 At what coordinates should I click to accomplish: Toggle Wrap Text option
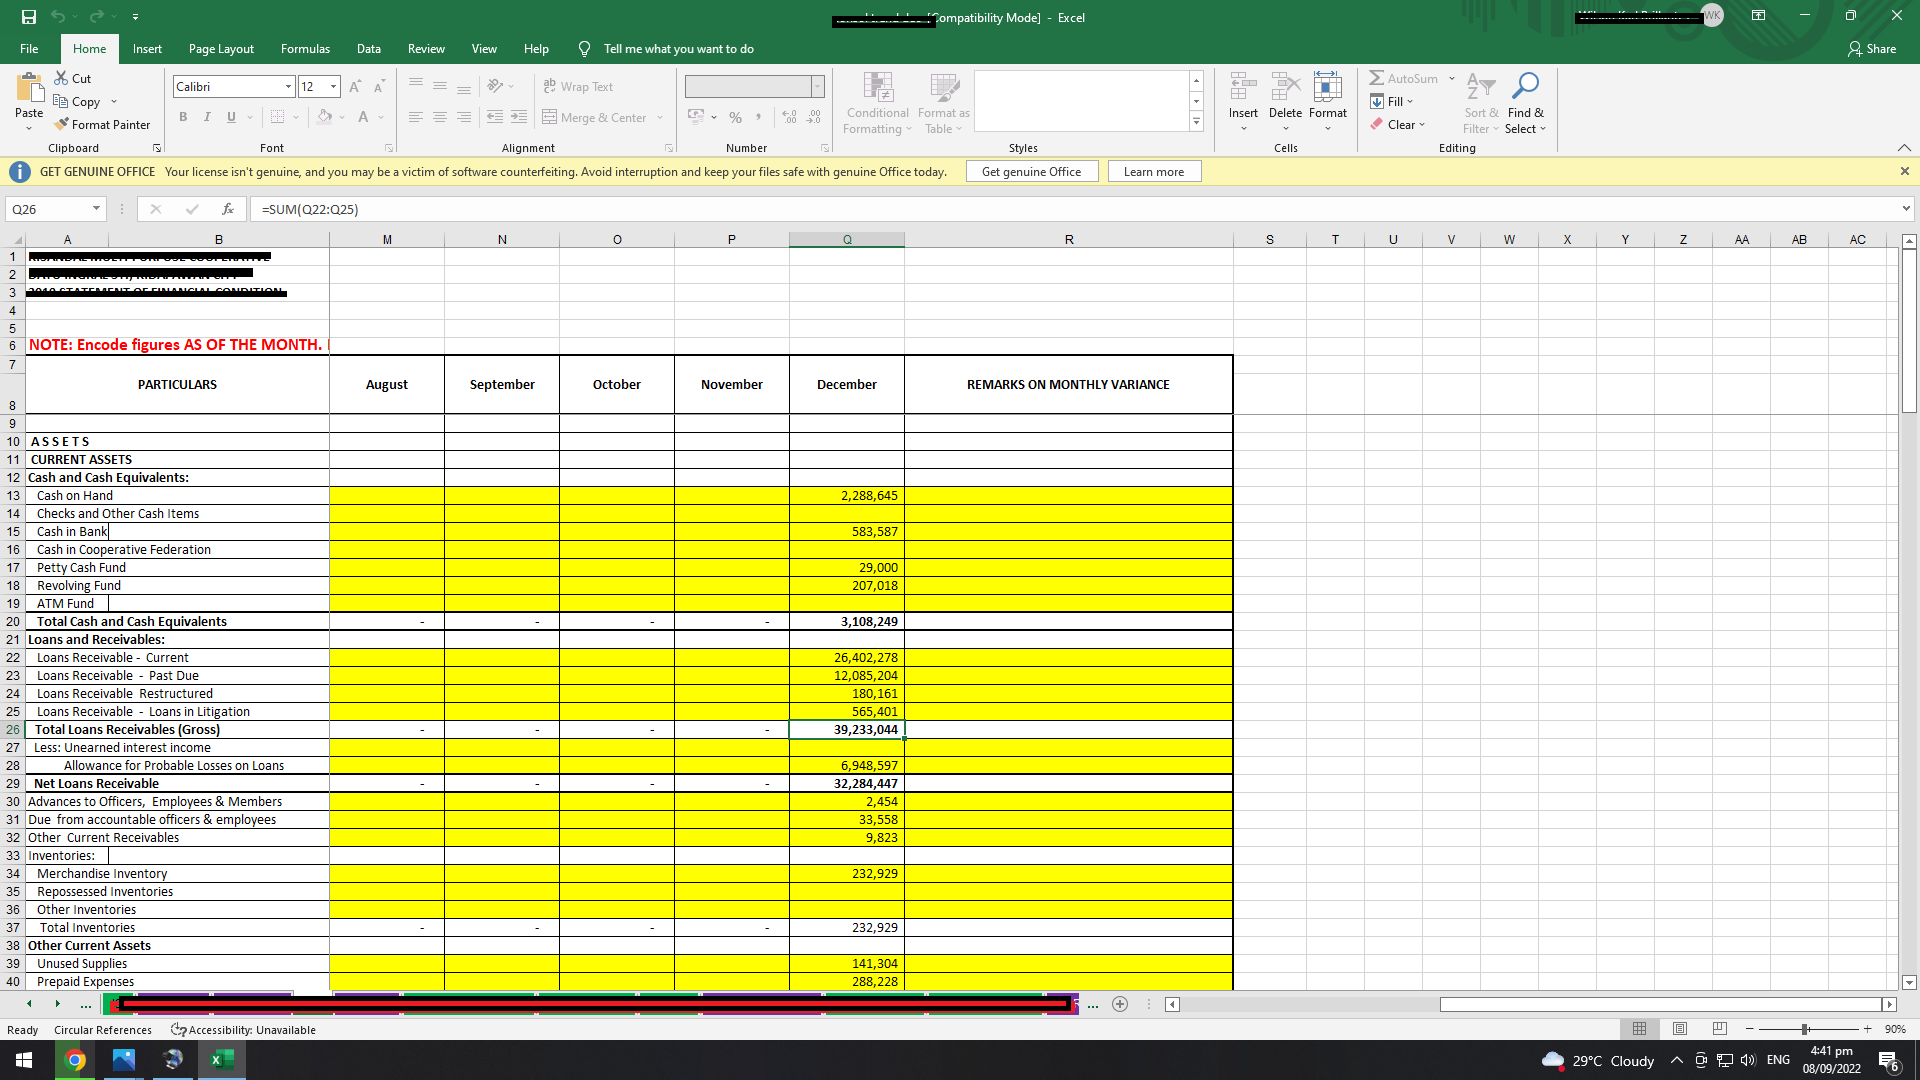[578, 87]
